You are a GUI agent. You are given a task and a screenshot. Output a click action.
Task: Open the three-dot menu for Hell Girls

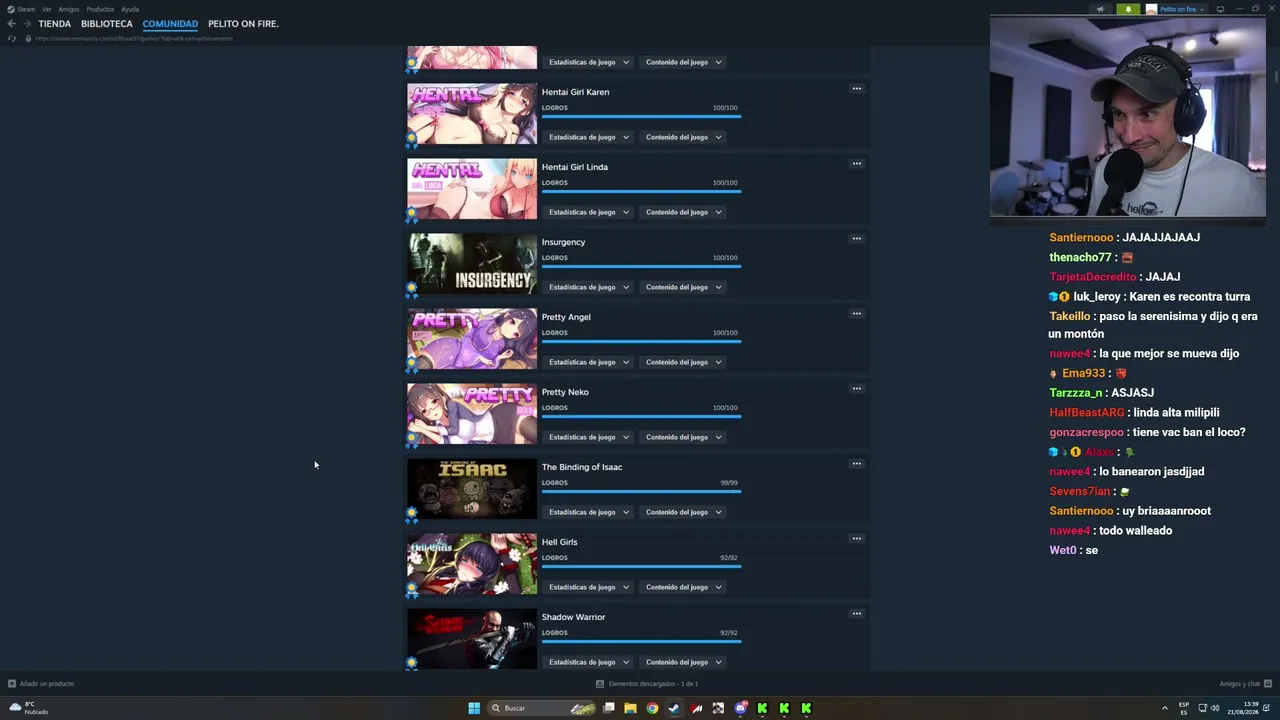(x=856, y=539)
